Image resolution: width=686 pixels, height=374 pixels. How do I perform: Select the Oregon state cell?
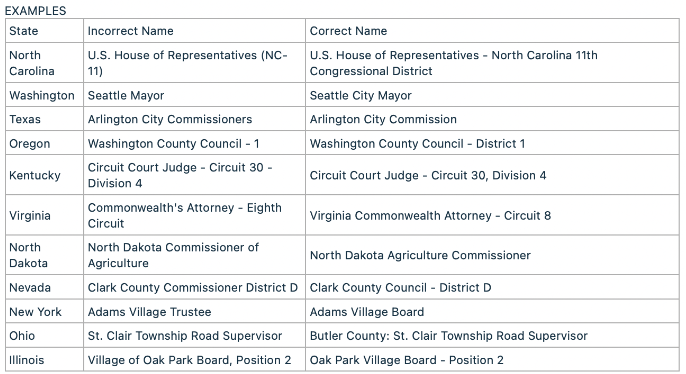pyautogui.click(x=44, y=143)
